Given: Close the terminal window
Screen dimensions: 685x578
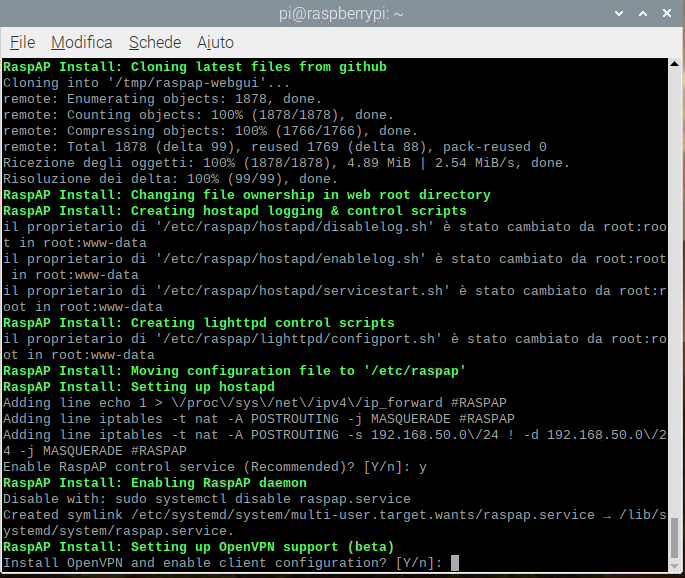Looking at the screenshot, I should [667, 14].
